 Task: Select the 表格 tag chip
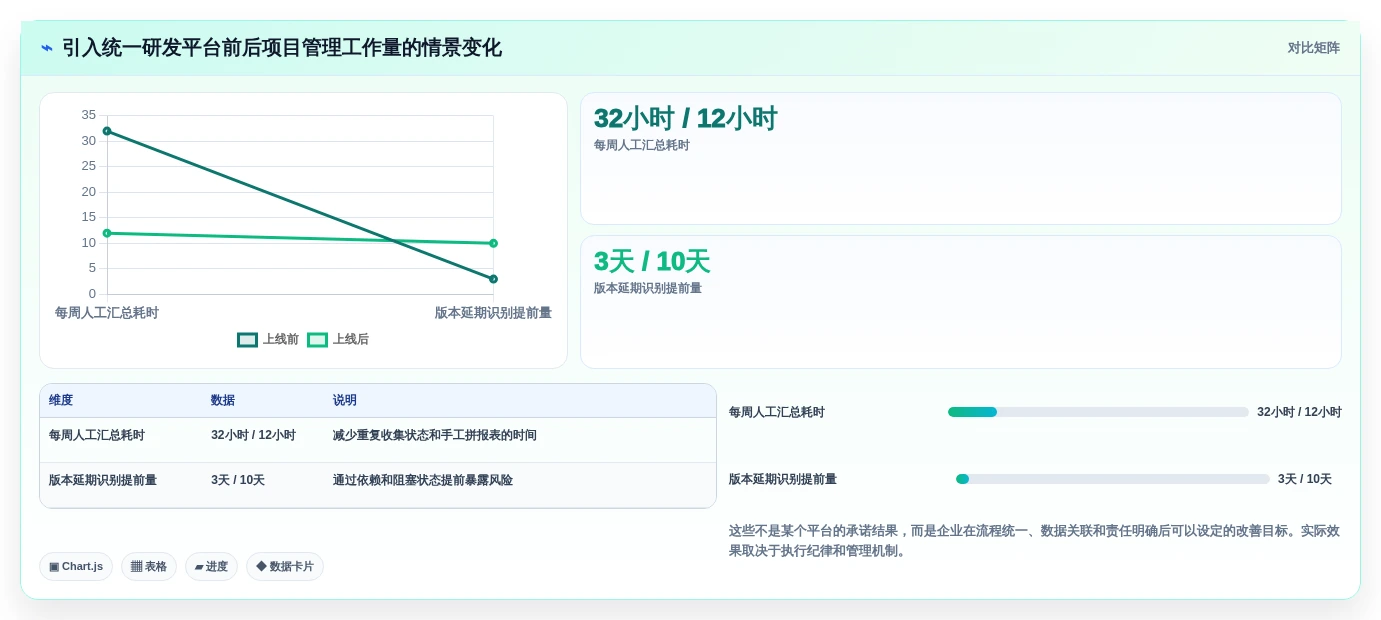coord(149,567)
